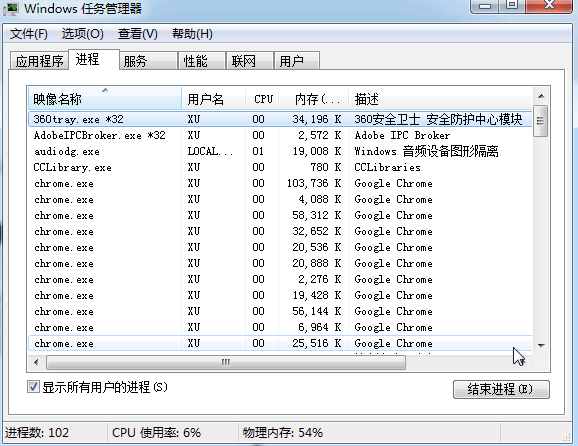Select chrome.exe row using 4,088 K
This screenshot has height=446, width=578.
(280, 199)
